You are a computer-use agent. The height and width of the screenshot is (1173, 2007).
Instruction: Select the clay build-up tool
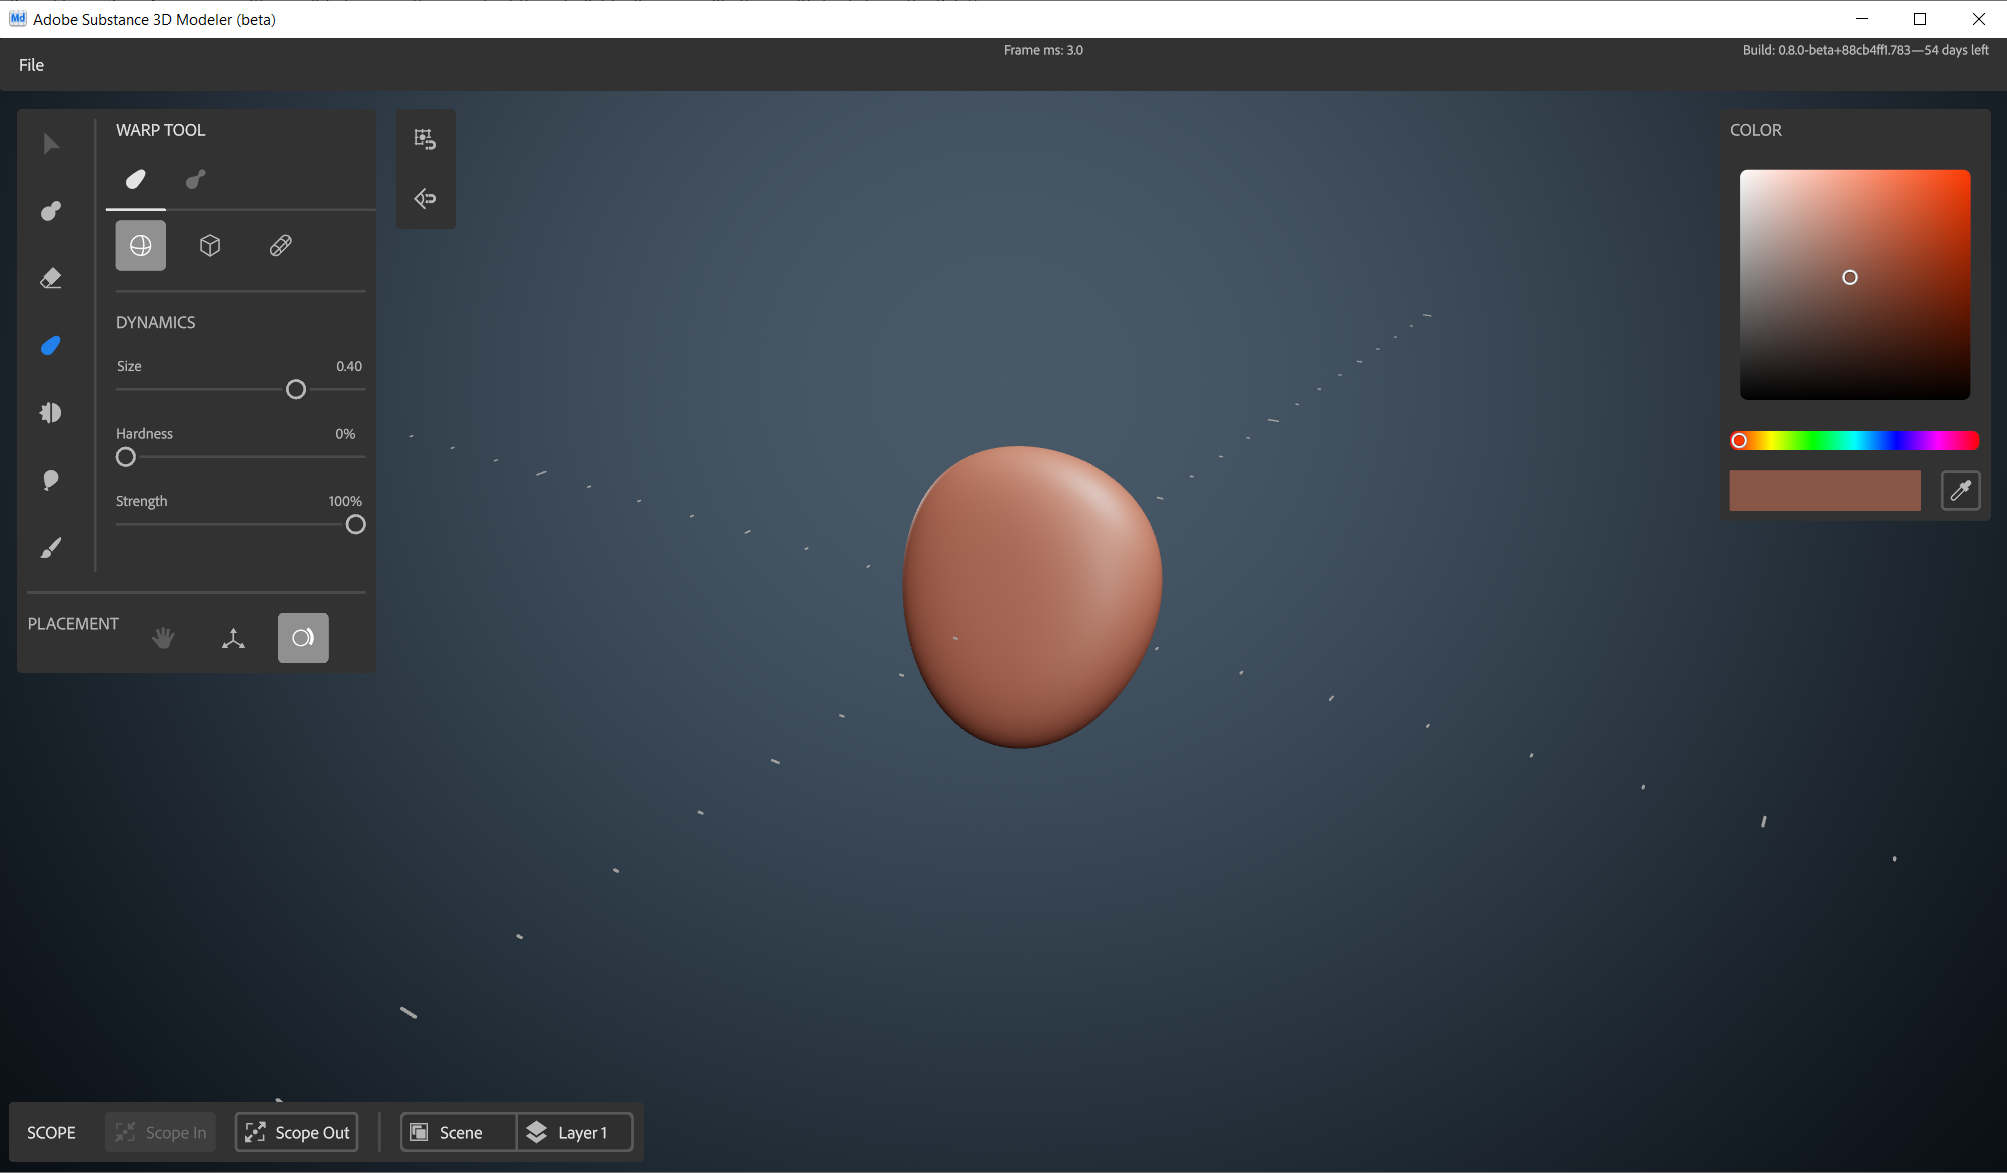pyautogui.click(x=51, y=211)
